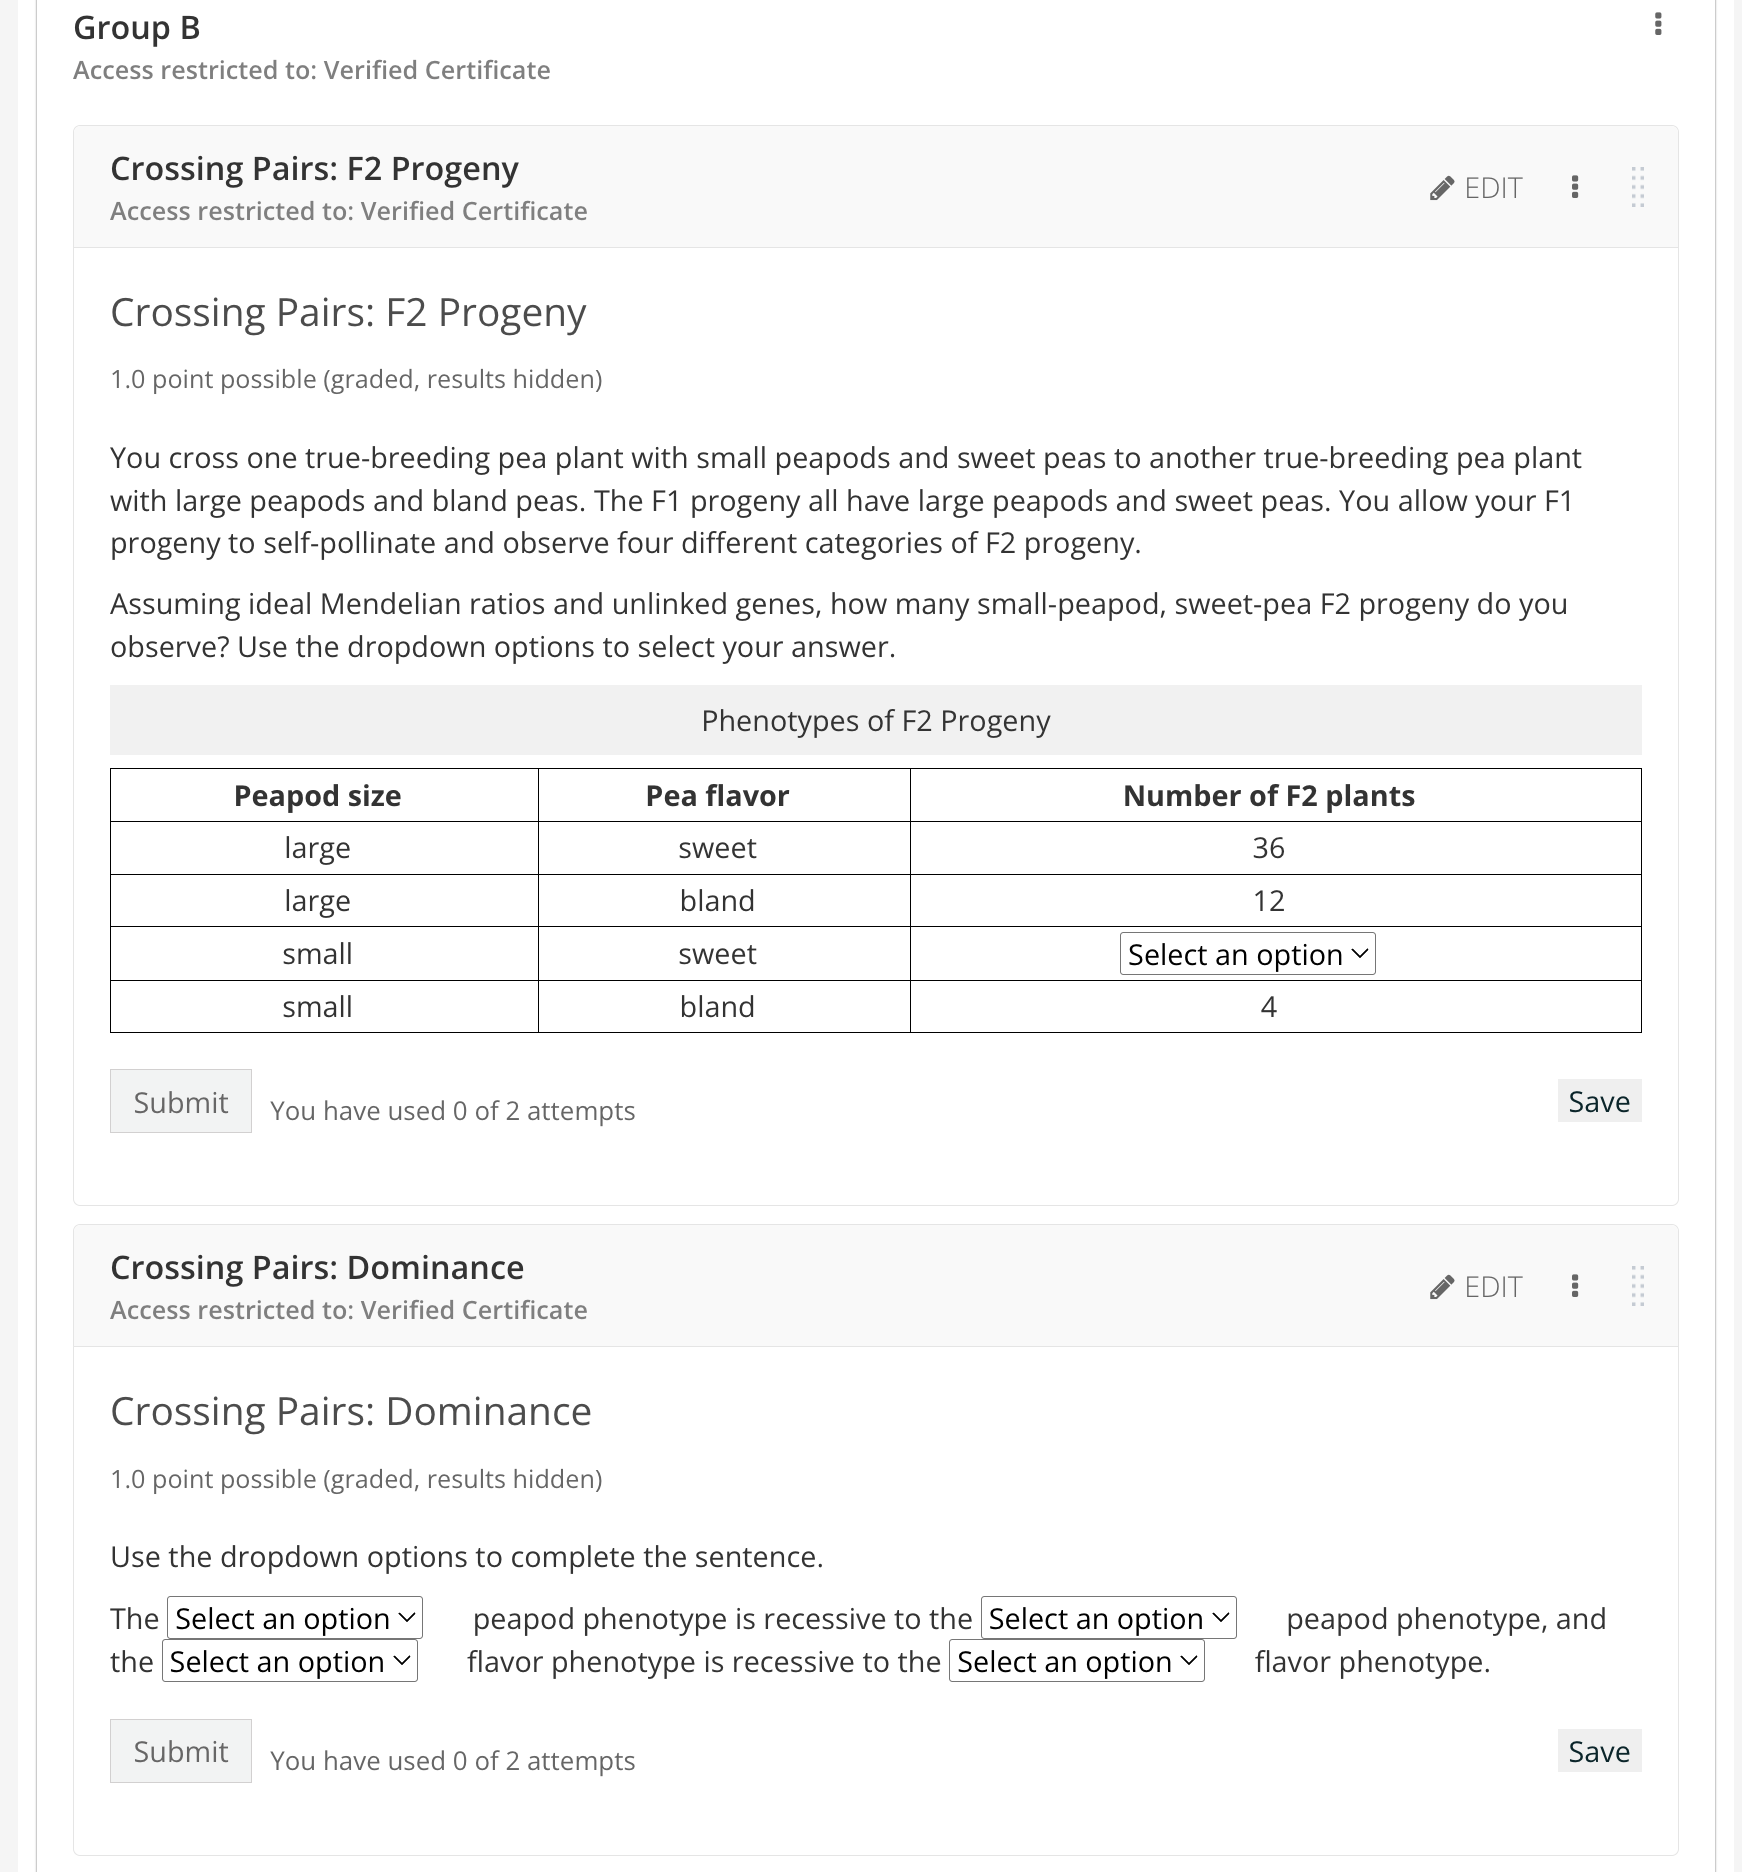Open F2 Progeny component kebab menu
This screenshot has height=1872, width=1742.
click(1575, 187)
